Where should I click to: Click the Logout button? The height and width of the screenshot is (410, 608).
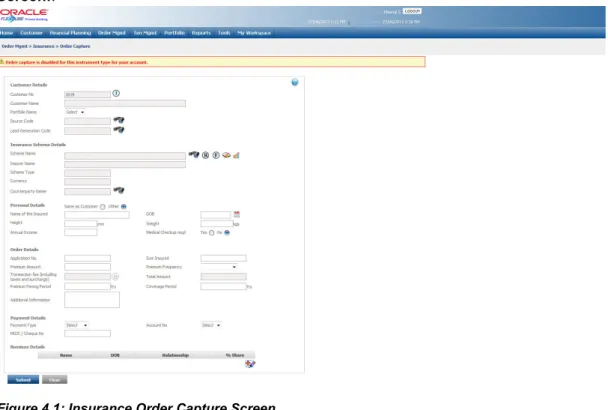(x=412, y=11)
